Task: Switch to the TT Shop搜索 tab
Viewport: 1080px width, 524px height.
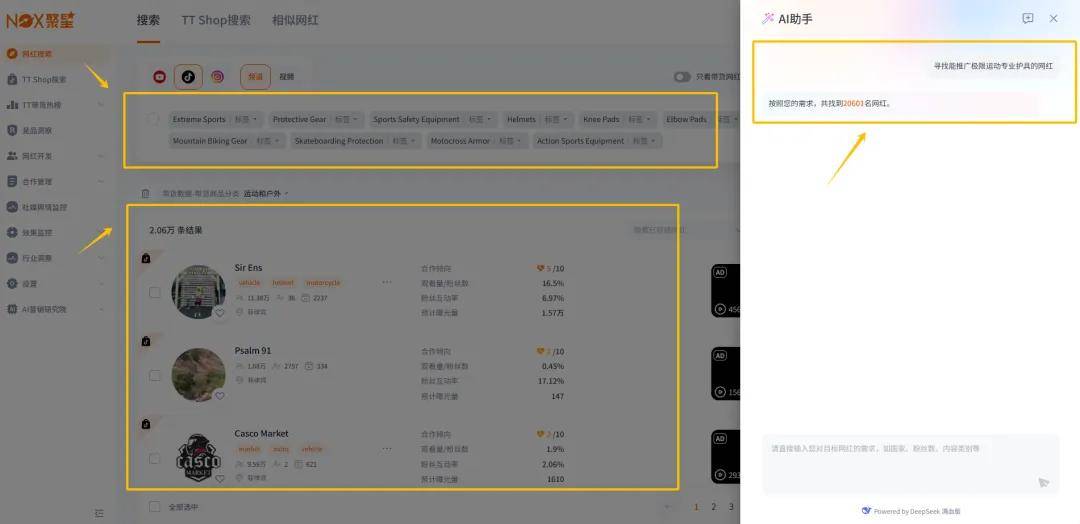Action: [216, 20]
